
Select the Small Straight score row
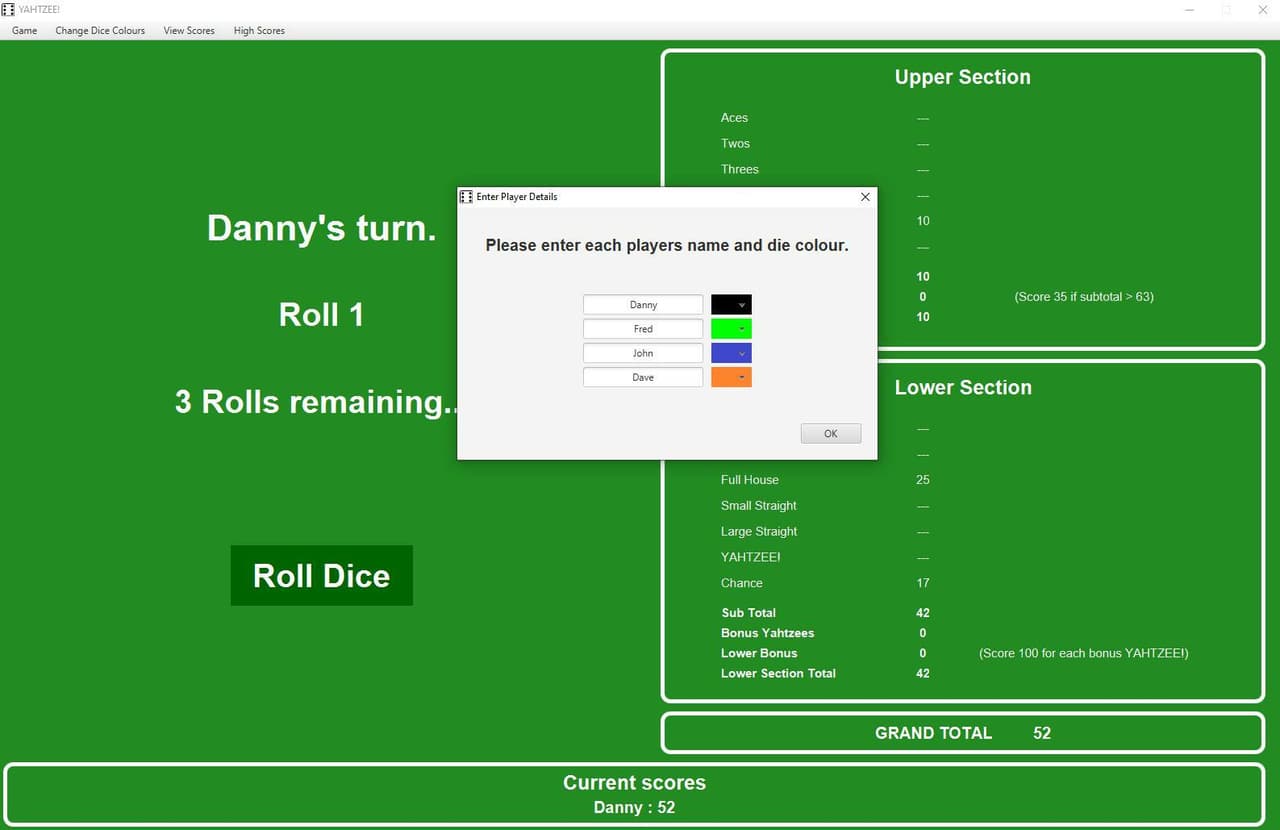click(825, 506)
